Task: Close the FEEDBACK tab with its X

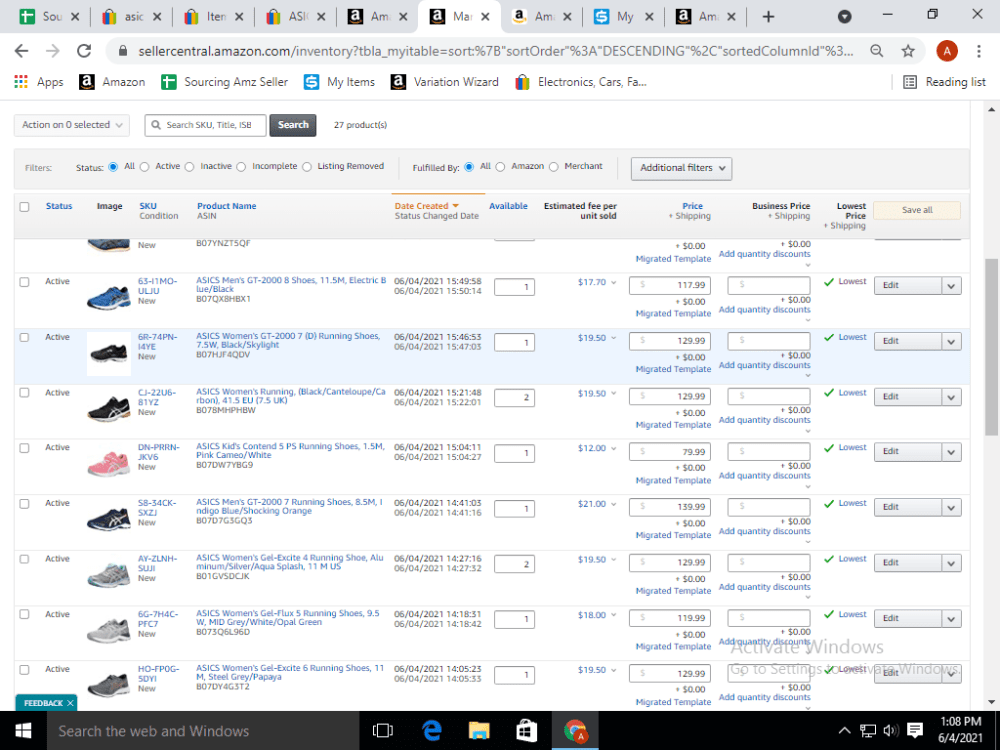Action: click(70, 703)
